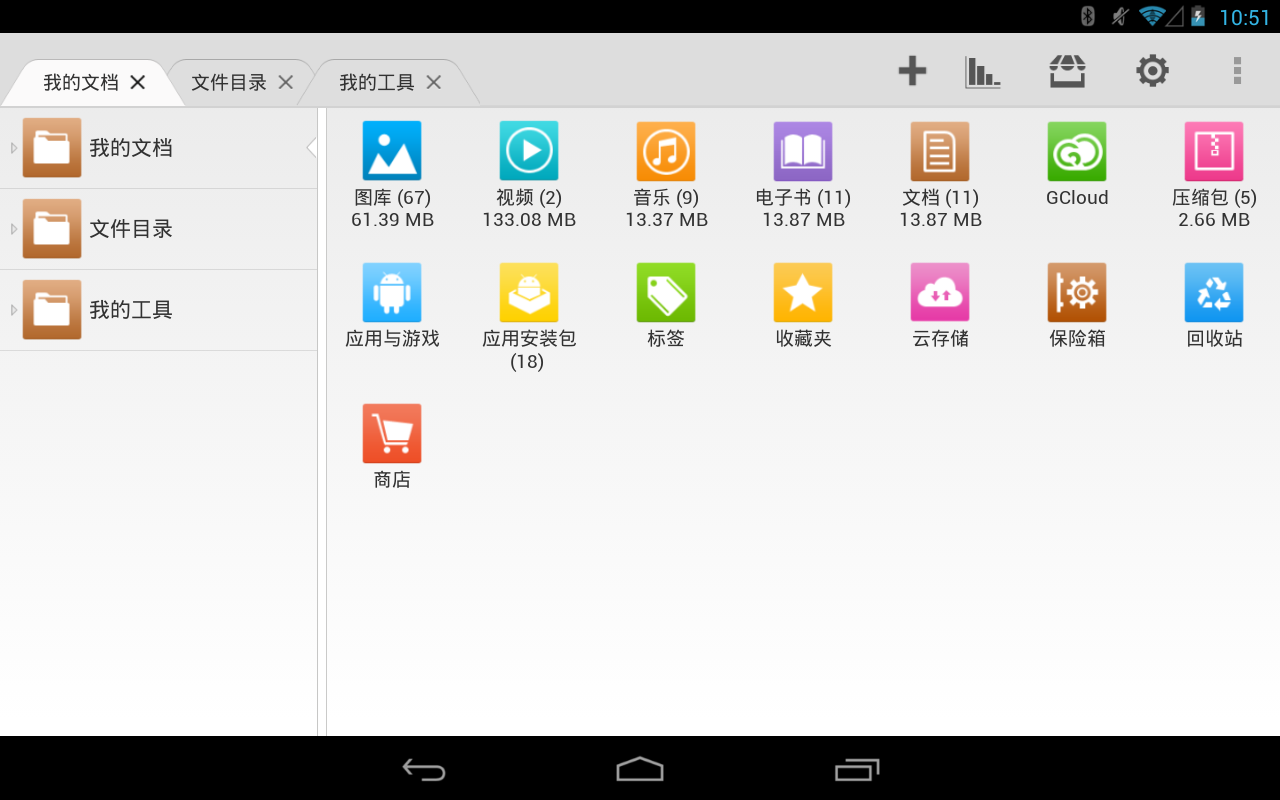This screenshot has width=1280, height=800.
Task: Open the store icon in top toolbar
Action: (x=1068, y=71)
